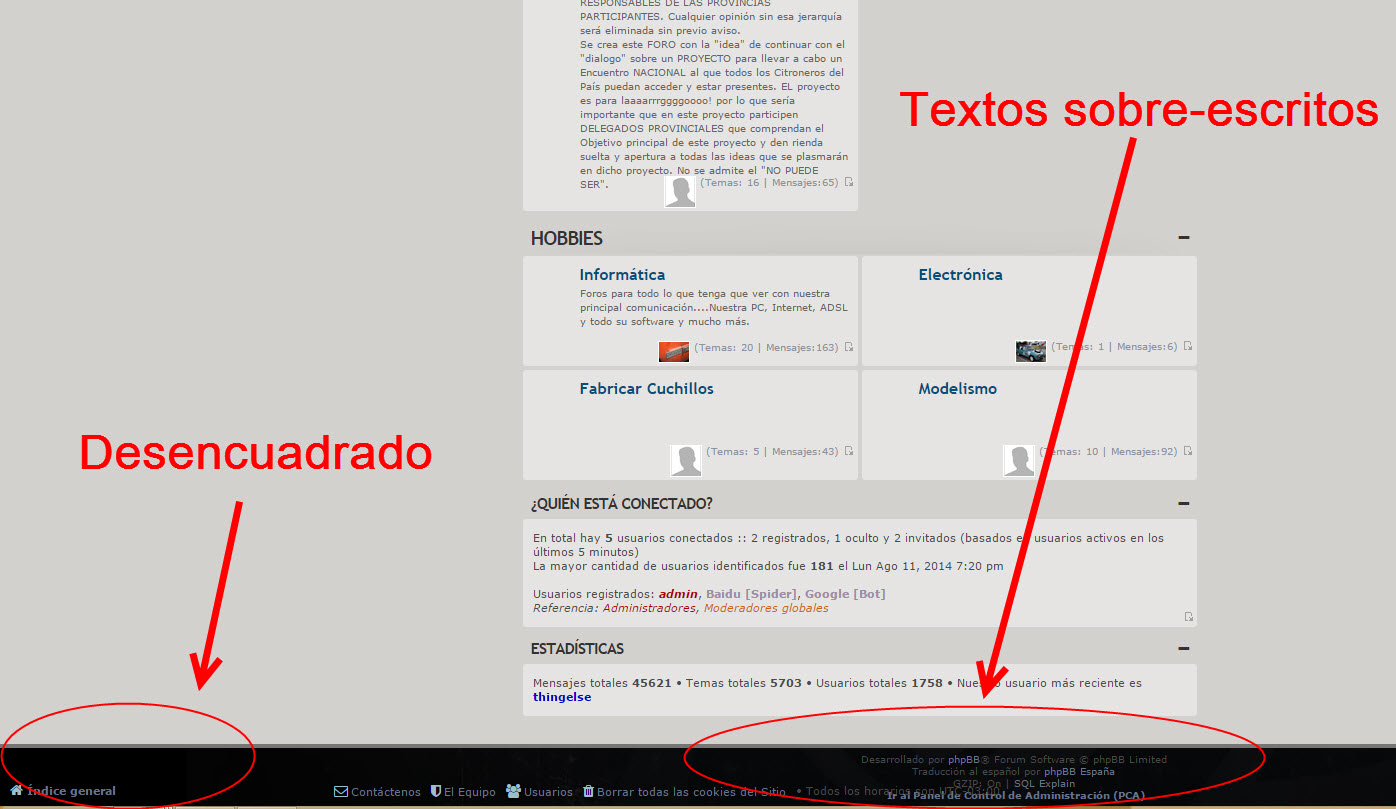Open last post icon in Electrónica forum
This screenshot has width=1396, height=809.
[x=1188, y=346]
